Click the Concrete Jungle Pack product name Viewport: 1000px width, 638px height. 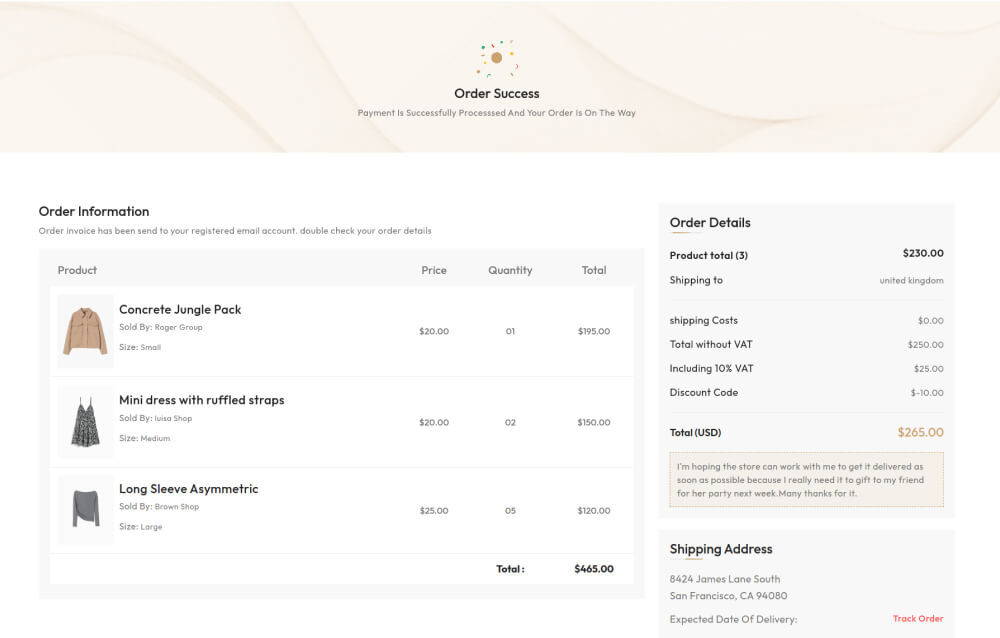click(x=180, y=310)
